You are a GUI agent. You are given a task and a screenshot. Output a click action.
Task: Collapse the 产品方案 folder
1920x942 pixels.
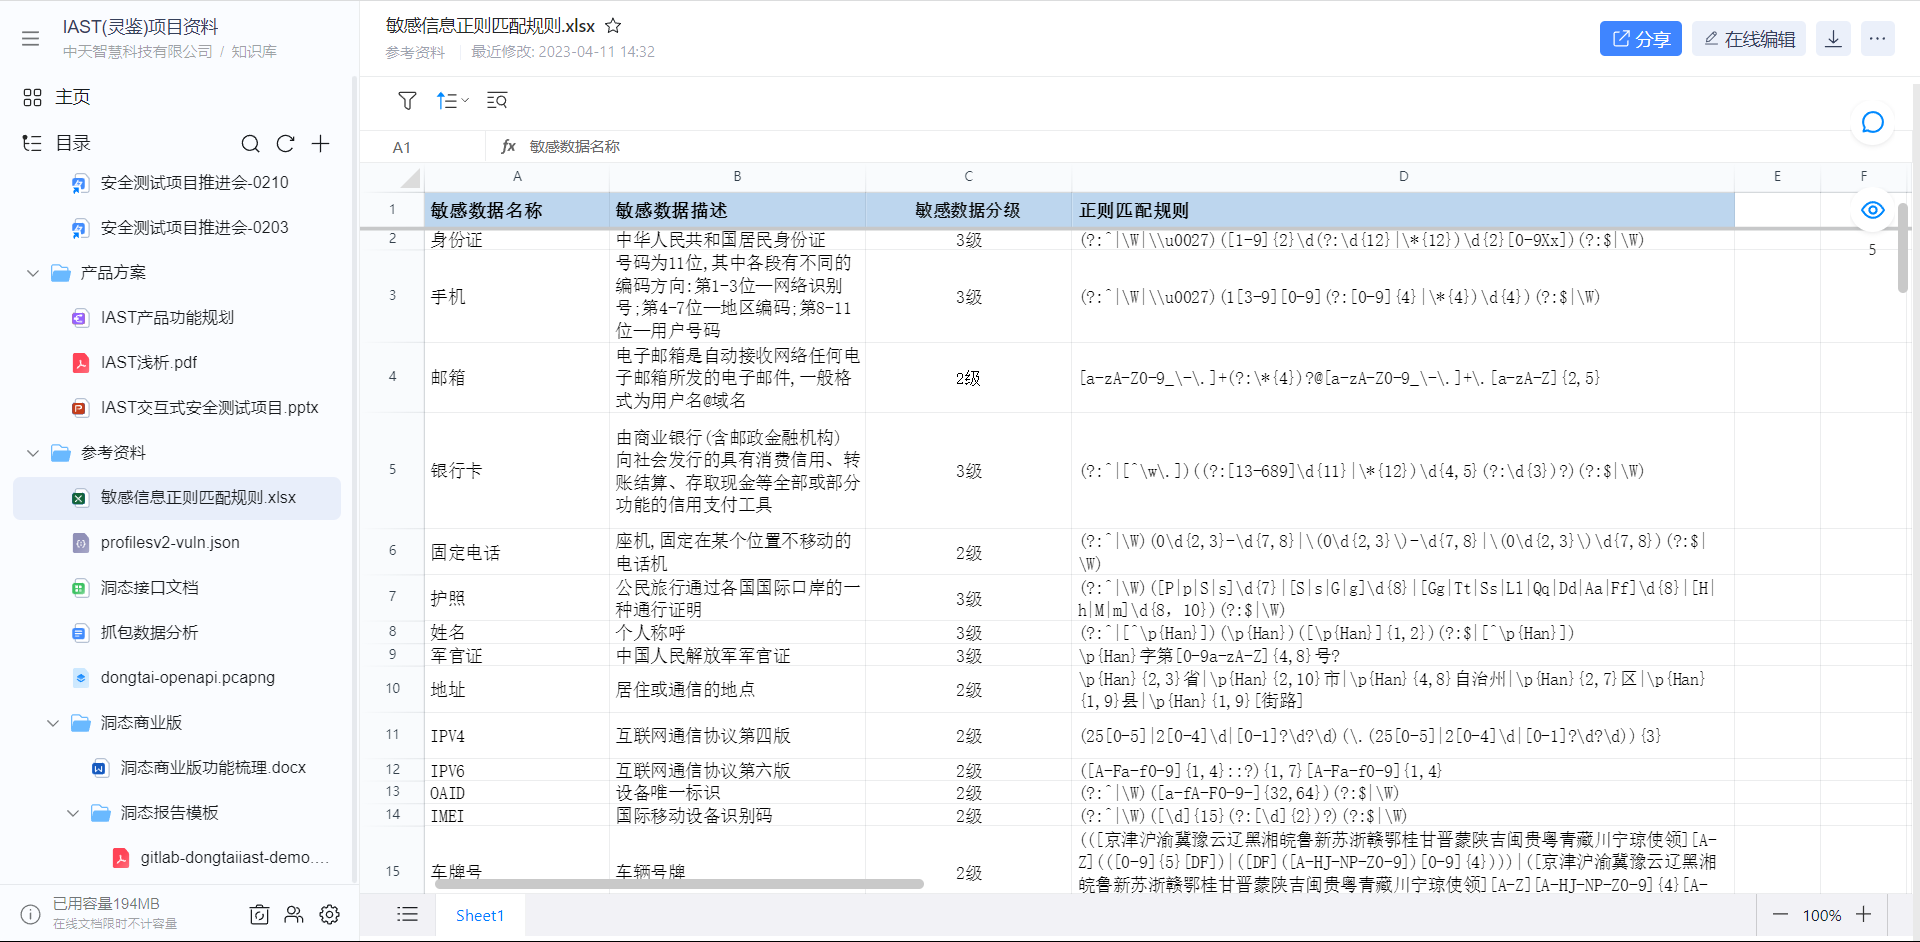(x=32, y=273)
